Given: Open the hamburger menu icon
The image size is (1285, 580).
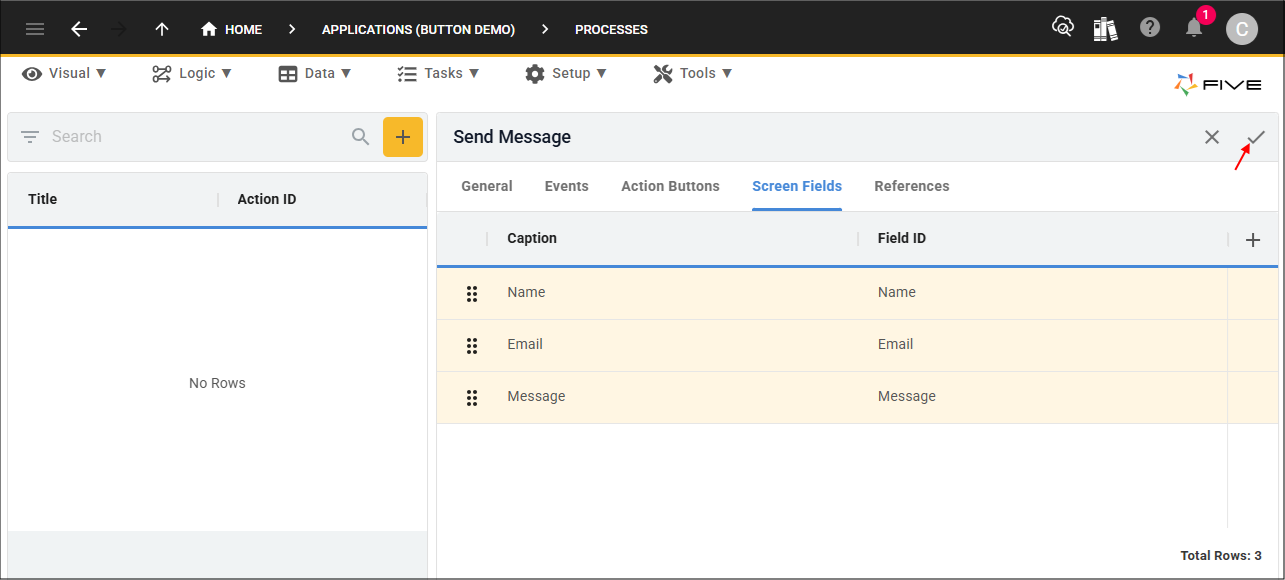Looking at the screenshot, I should (x=35, y=29).
